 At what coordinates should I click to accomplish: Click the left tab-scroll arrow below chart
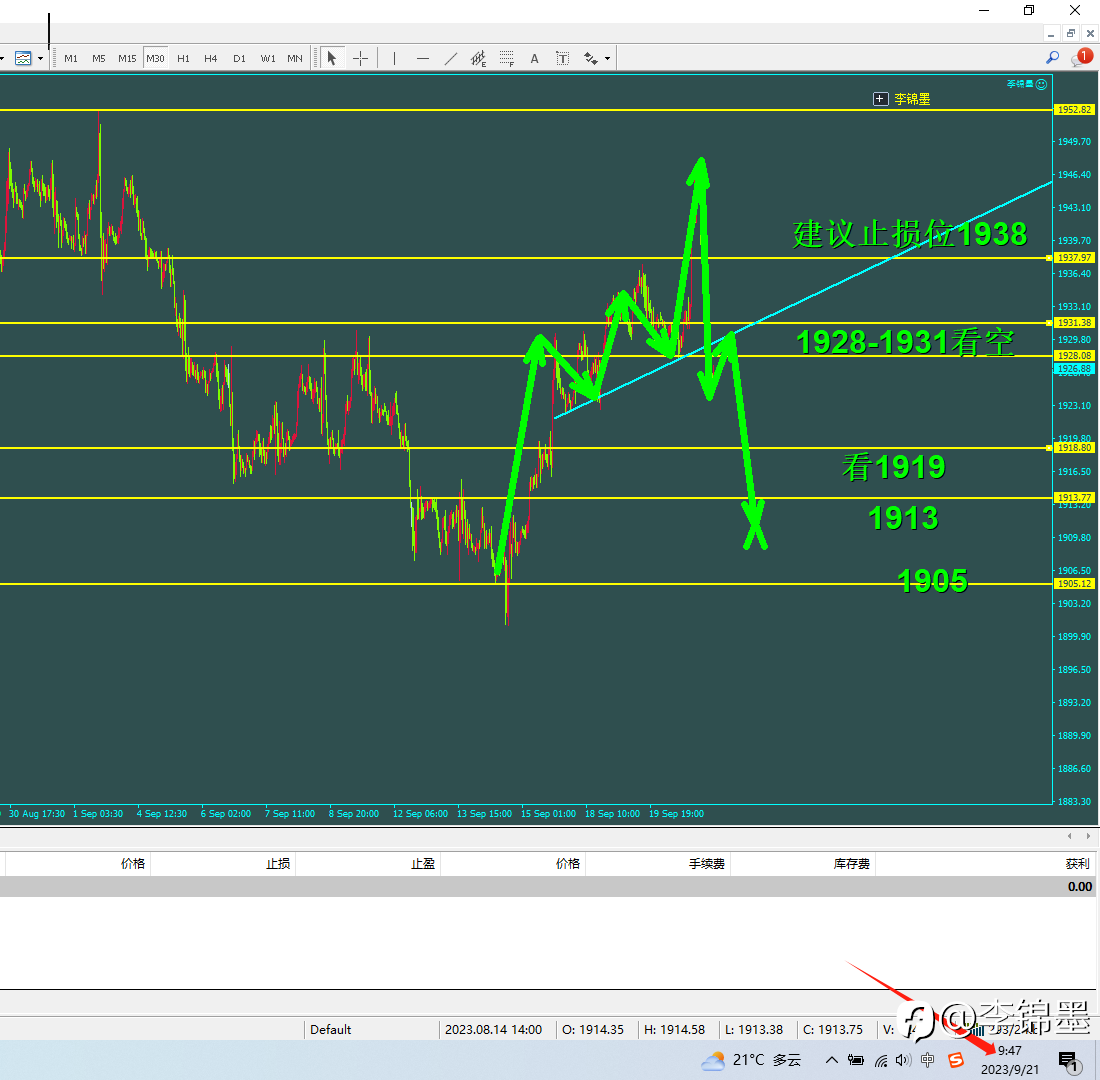pos(1069,836)
